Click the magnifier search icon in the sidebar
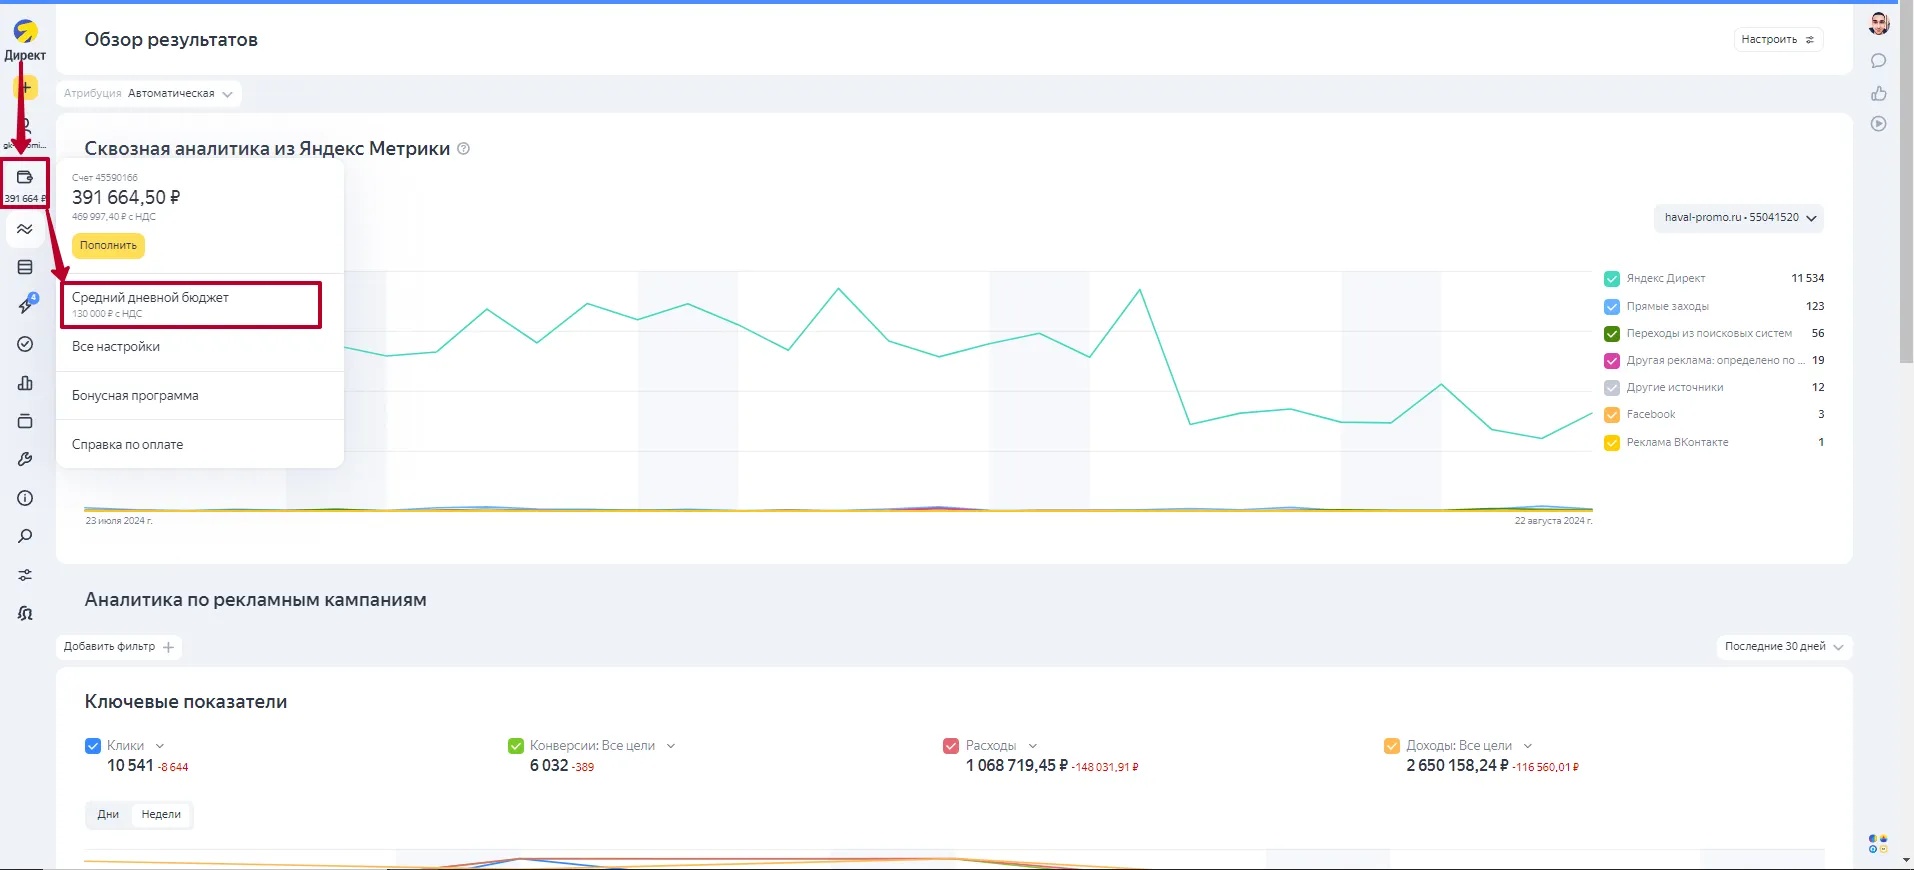Image resolution: width=1914 pixels, height=870 pixels. (25, 537)
